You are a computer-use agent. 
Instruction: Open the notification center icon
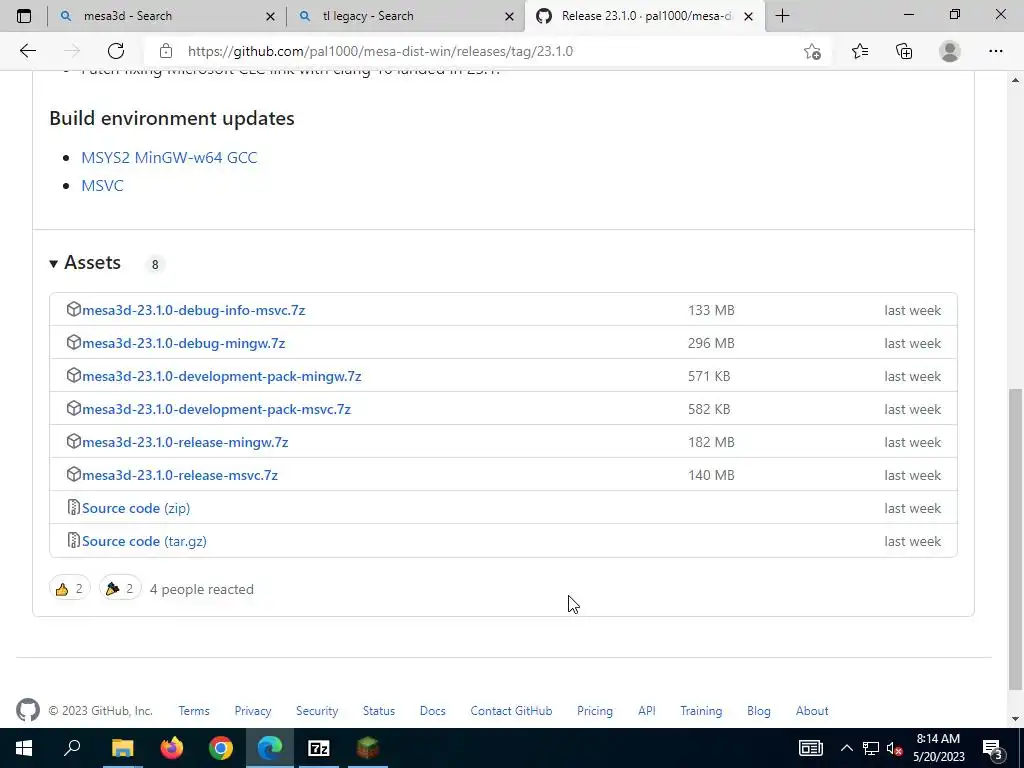tap(993, 748)
